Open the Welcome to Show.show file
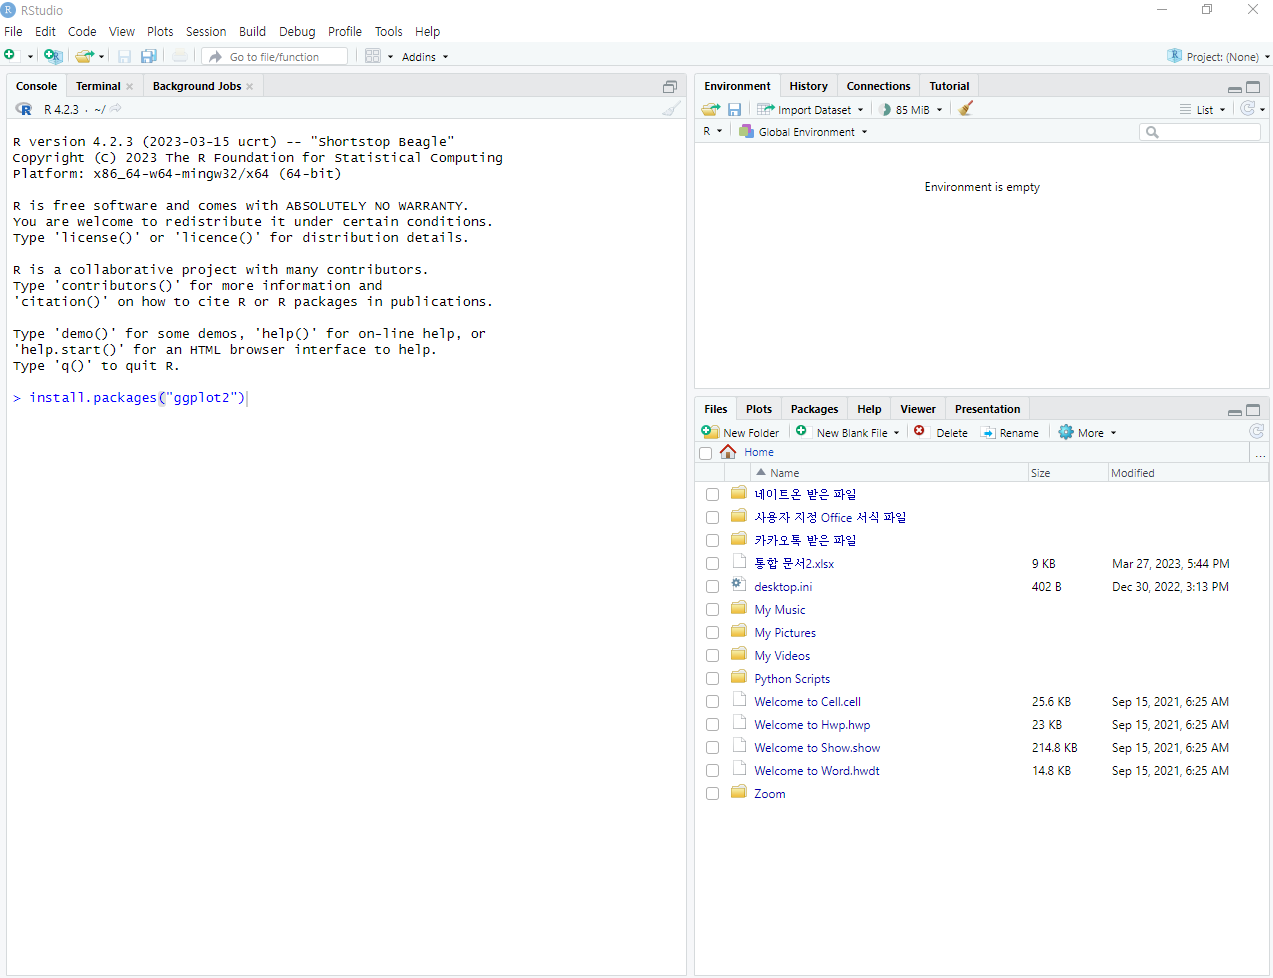The image size is (1273, 978). 817,747
